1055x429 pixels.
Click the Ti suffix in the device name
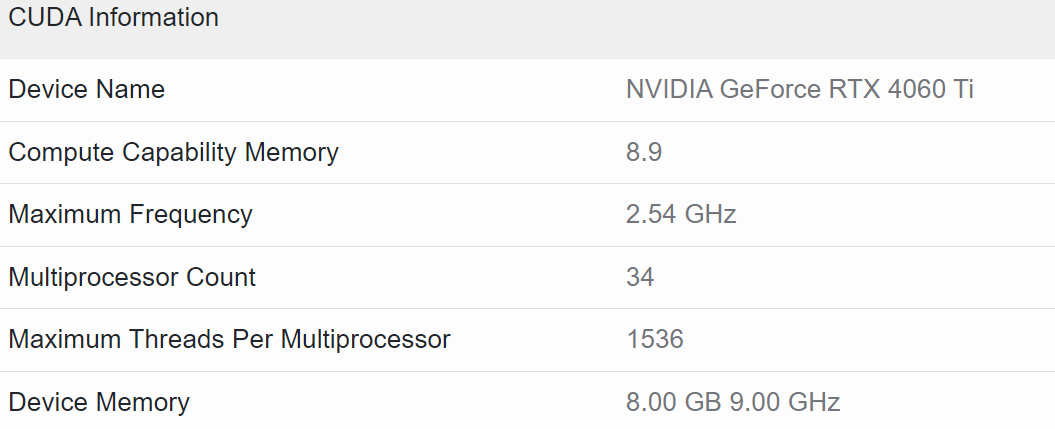click(x=963, y=90)
